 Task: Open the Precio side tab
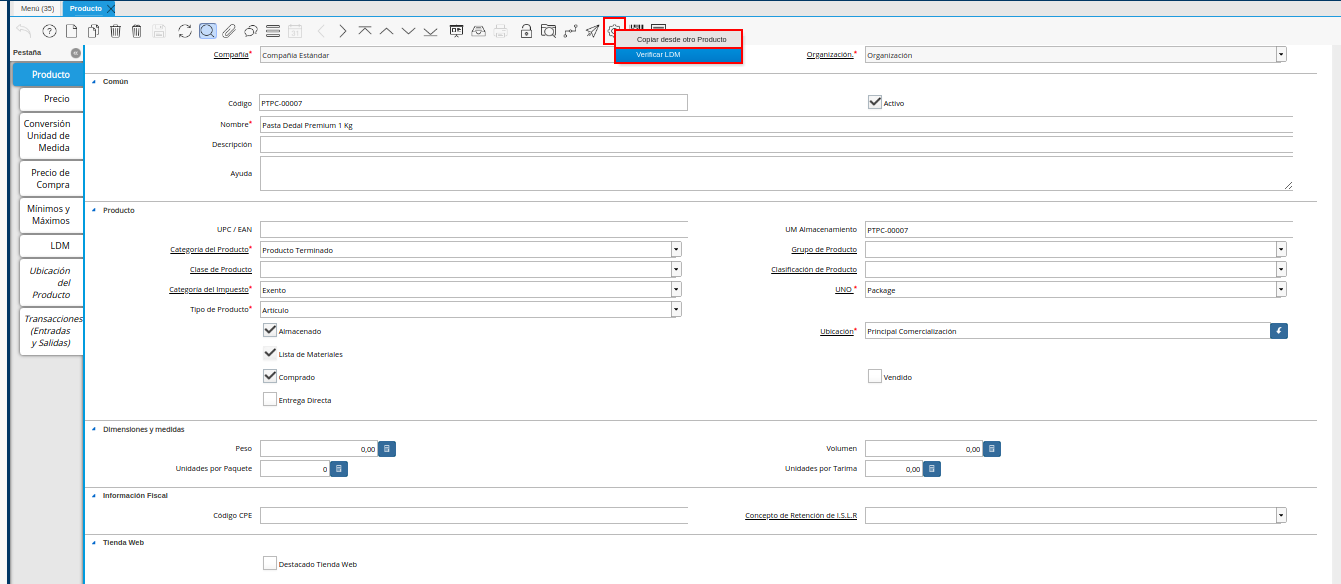coord(50,99)
